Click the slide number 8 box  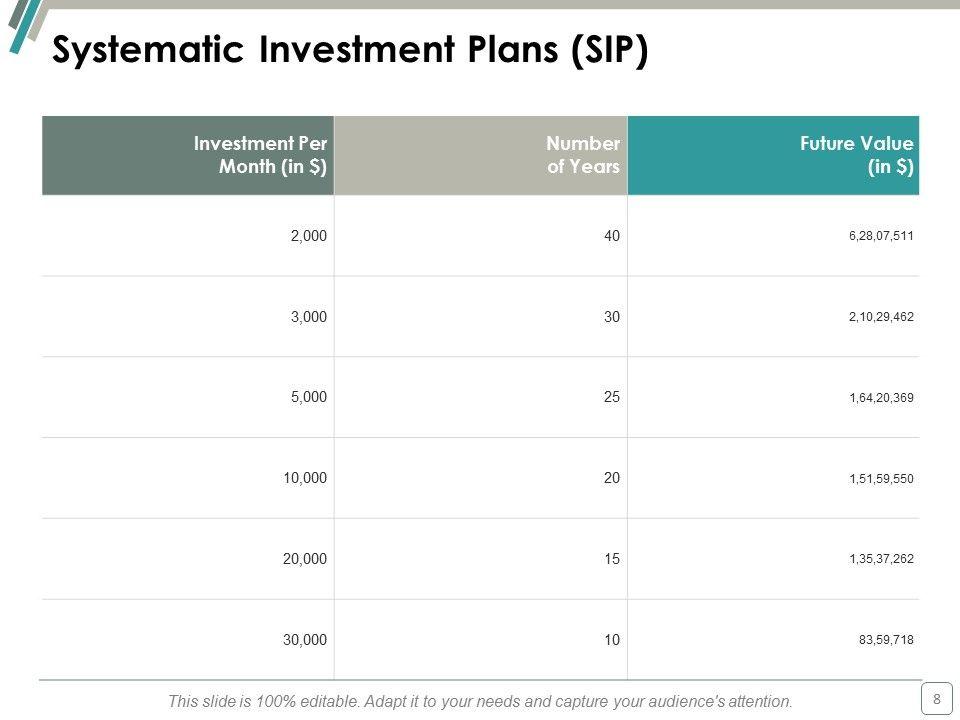pyautogui.click(x=936, y=699)
